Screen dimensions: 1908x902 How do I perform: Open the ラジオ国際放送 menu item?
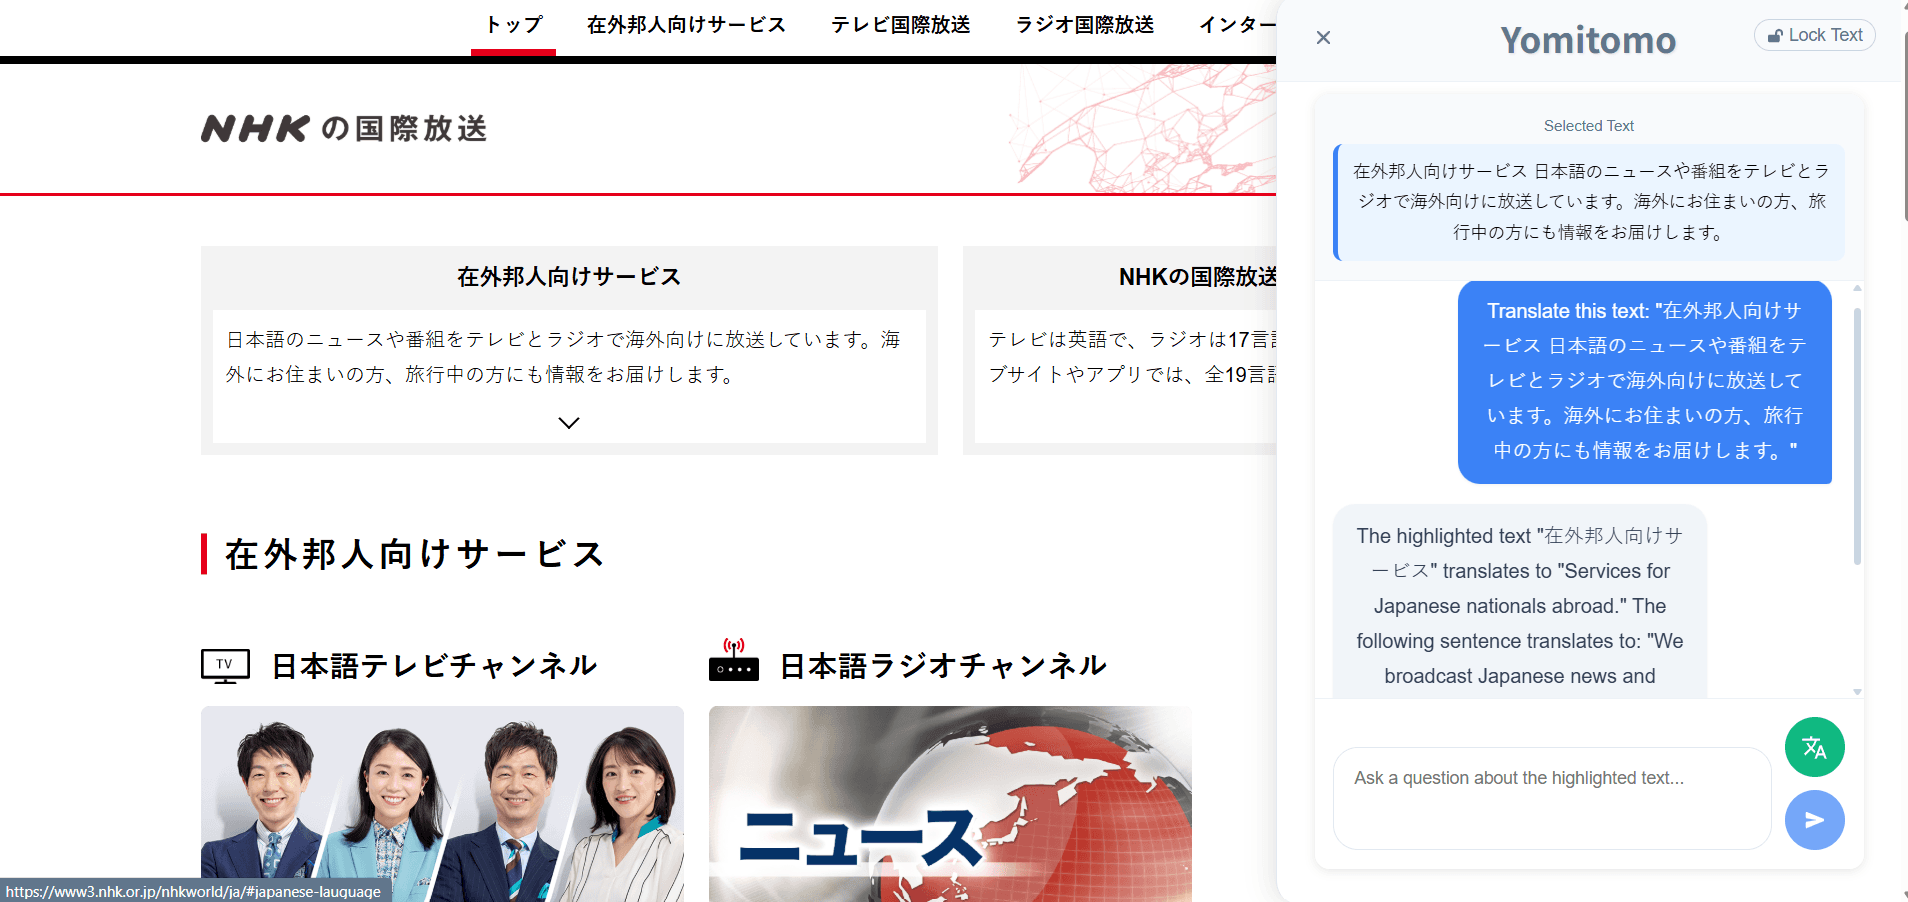[1084, 24]
